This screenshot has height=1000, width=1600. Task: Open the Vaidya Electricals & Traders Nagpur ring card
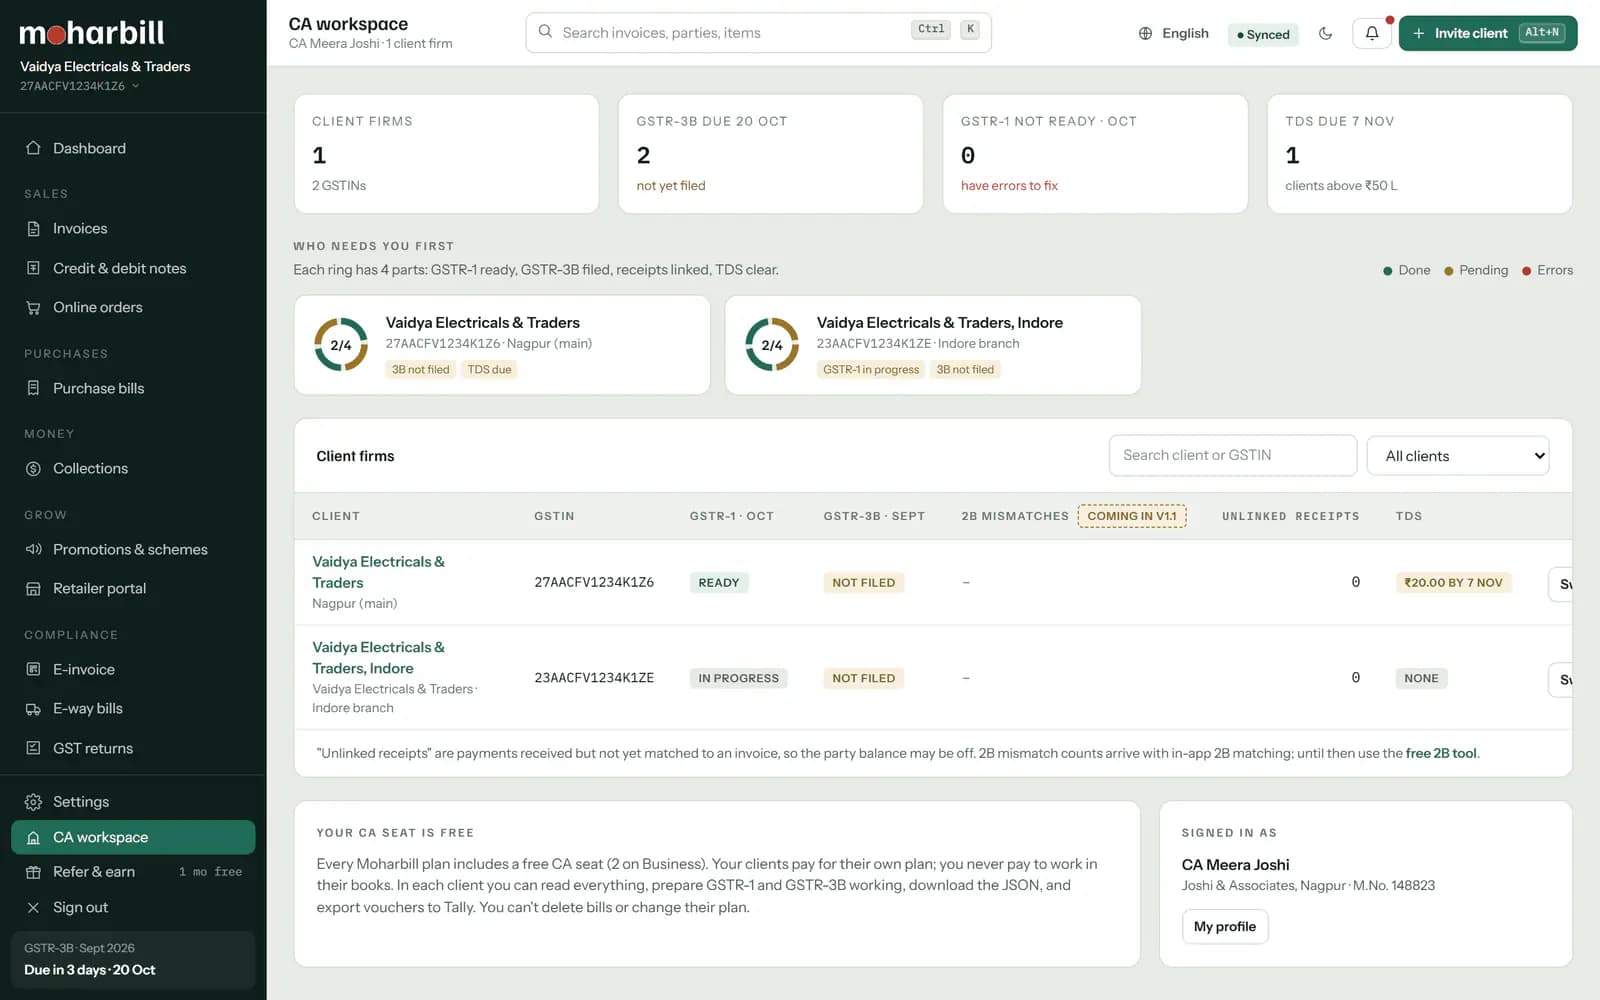tap(502, 345)
